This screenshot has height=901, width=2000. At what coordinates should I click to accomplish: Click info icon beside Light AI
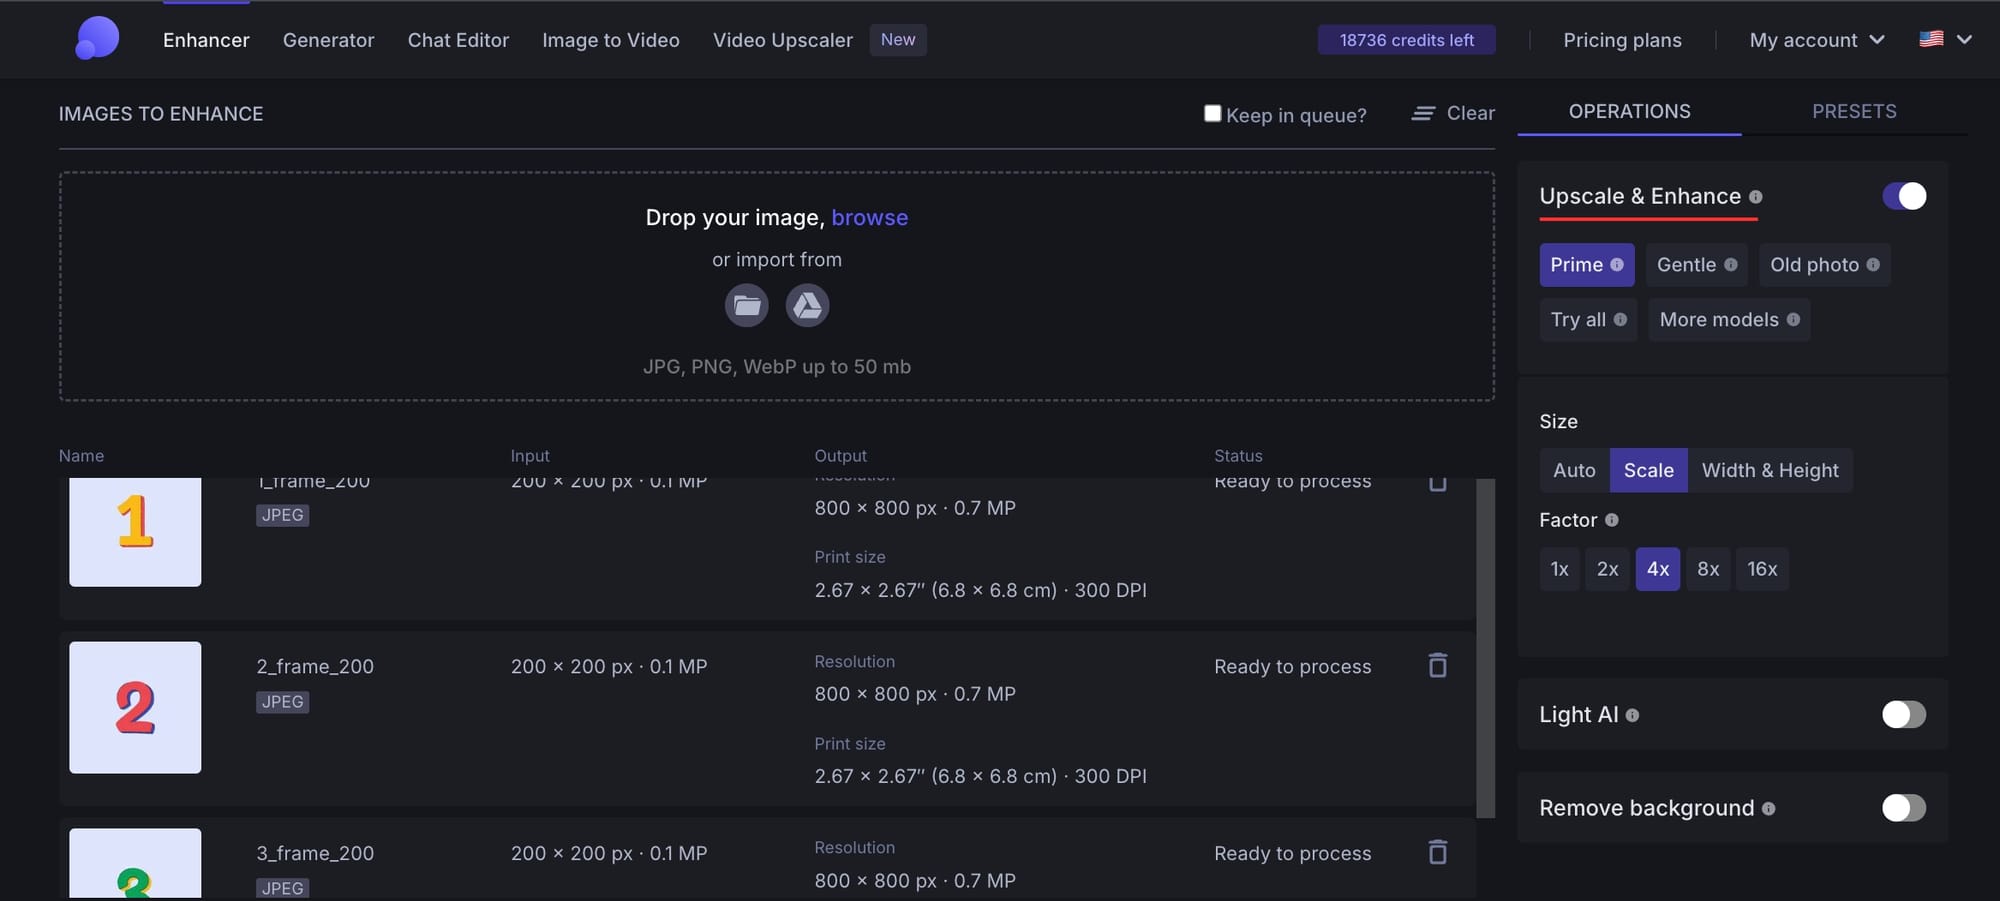point(1632,715)
